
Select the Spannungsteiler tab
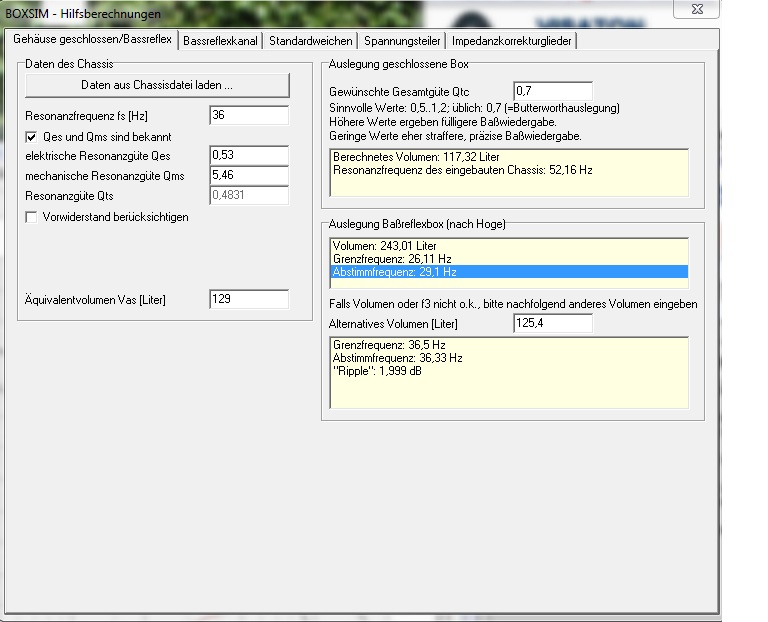[402, 41]
